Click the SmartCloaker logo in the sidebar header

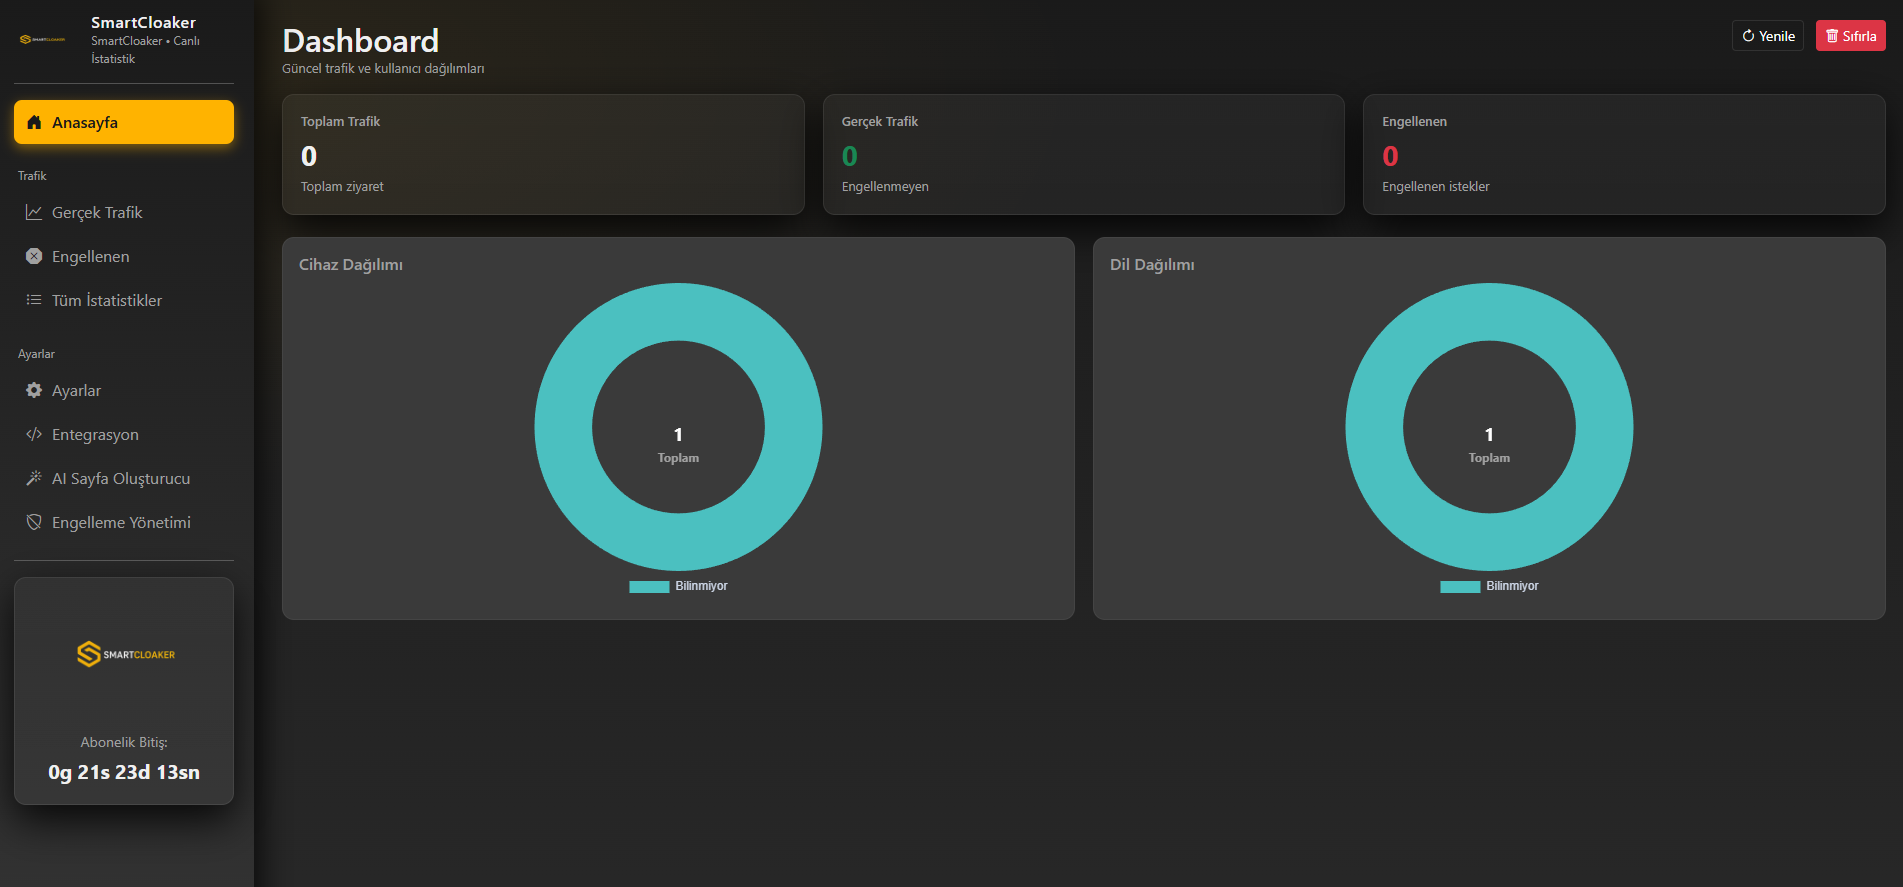[42, 40]
